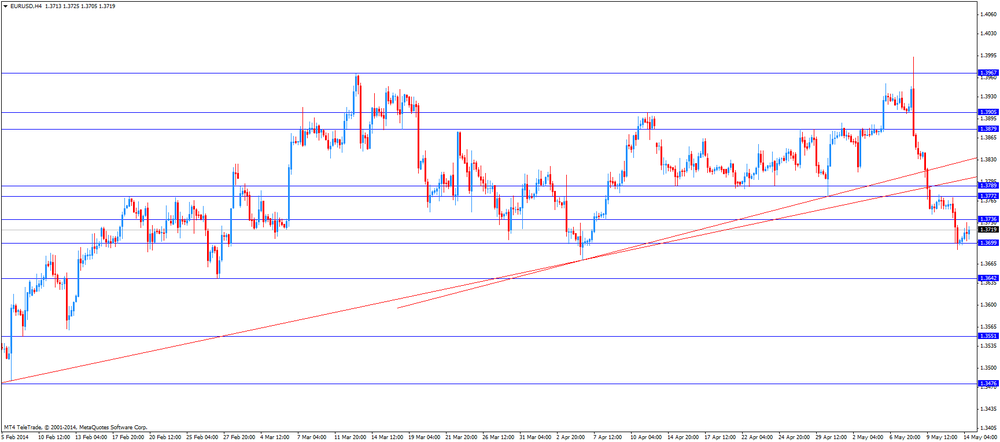Click the 7 Mar 04:00 time label
This screenshot has height=442, width=1000.
pos(310,438)
